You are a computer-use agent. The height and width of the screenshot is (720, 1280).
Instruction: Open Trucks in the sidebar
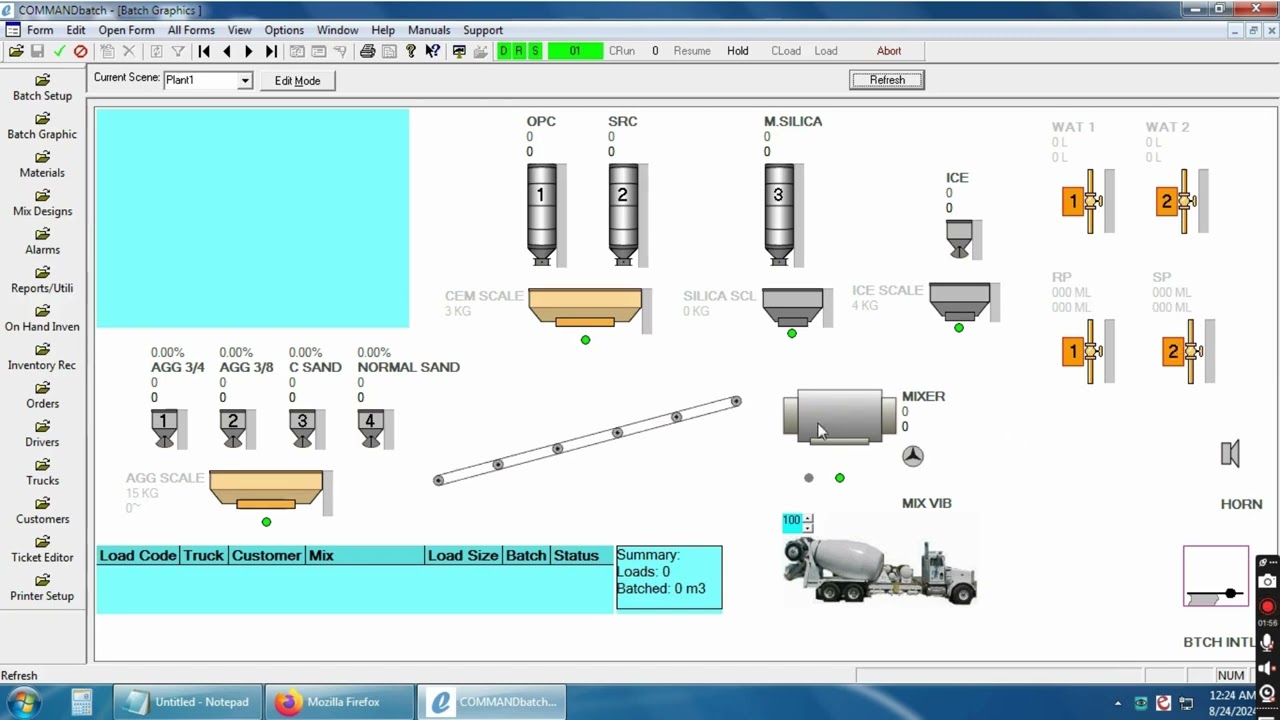(x=42, y=473)
